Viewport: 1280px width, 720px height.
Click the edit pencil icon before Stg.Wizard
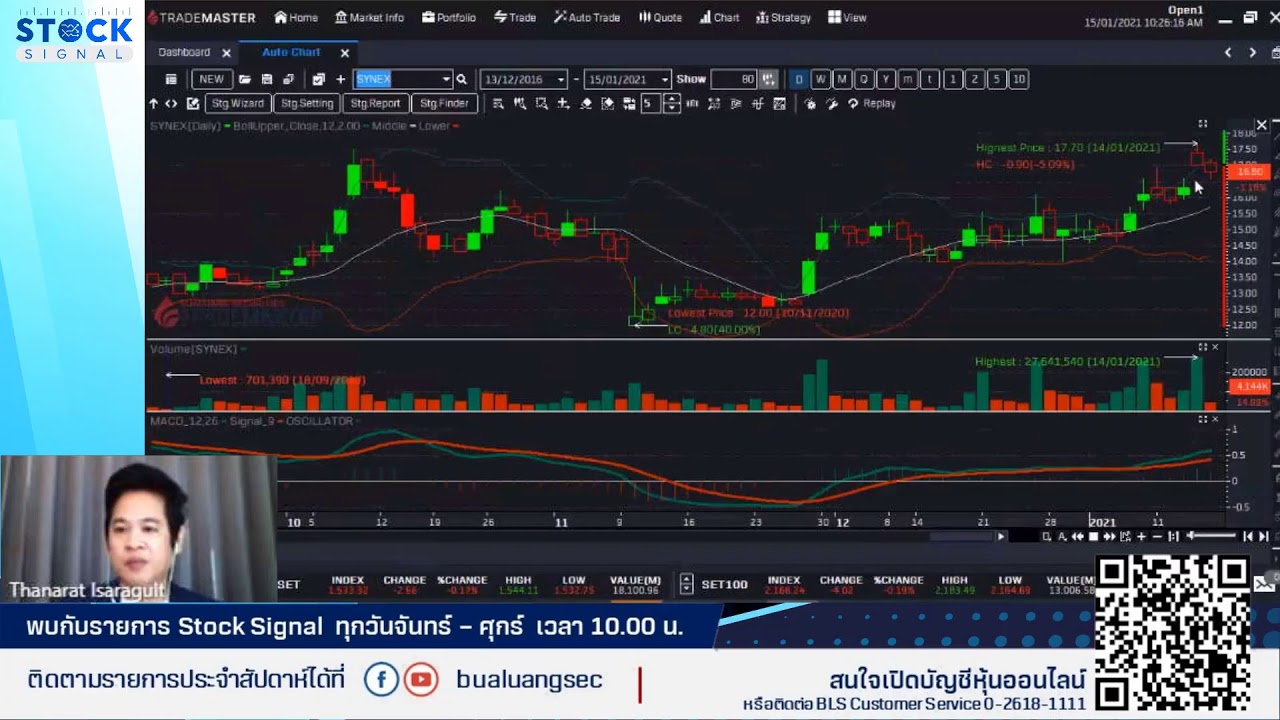pos(193,103)
